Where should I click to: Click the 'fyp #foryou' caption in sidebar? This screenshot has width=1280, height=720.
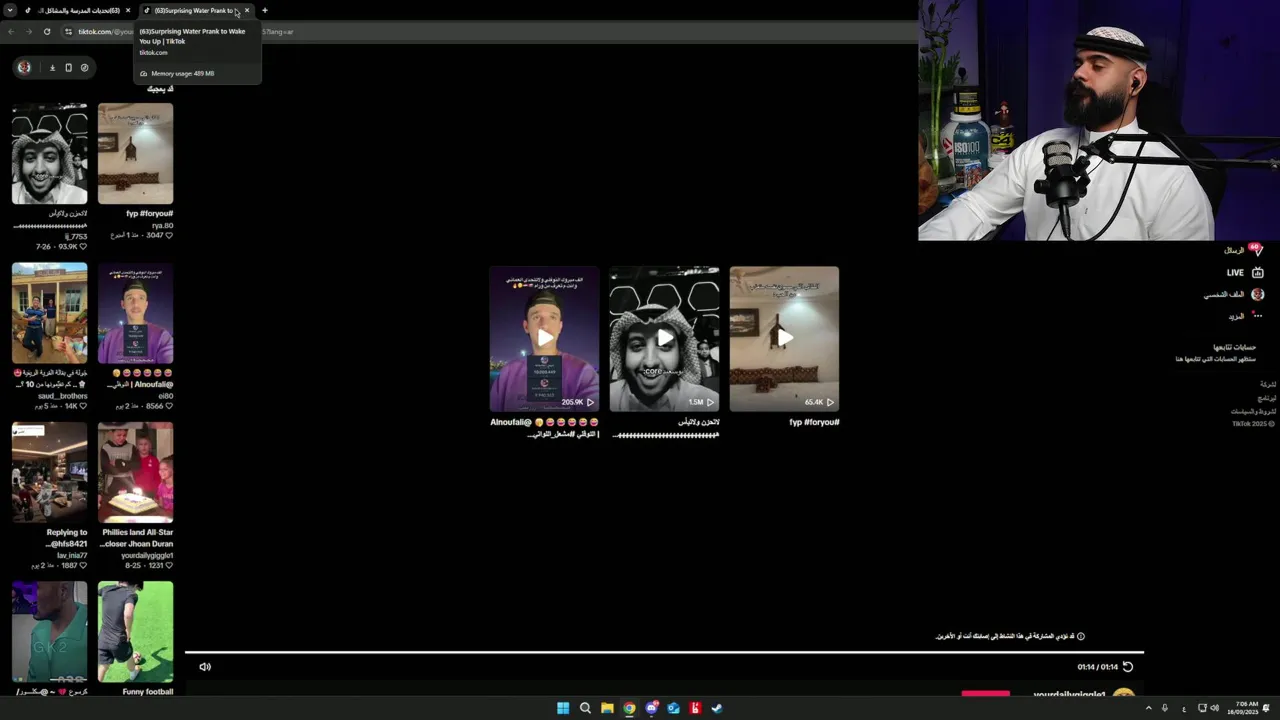coord(150,214)
